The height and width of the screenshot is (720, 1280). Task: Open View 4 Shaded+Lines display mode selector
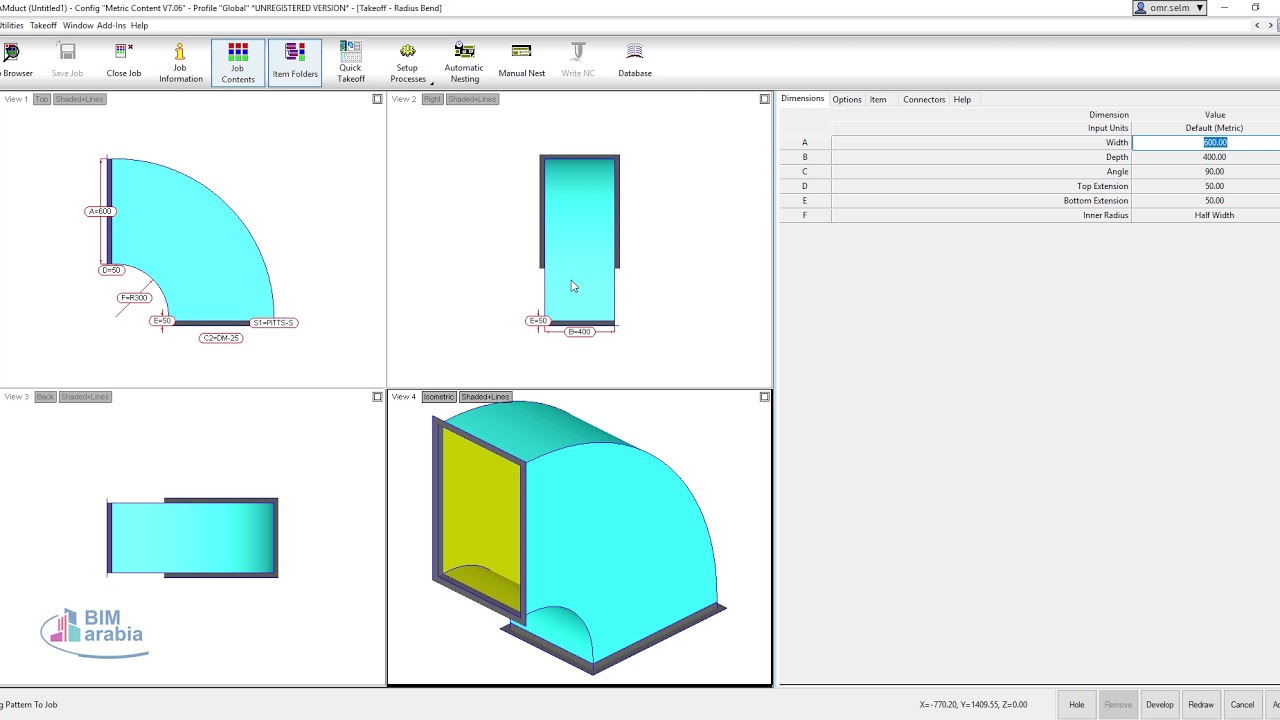(485, 397)
